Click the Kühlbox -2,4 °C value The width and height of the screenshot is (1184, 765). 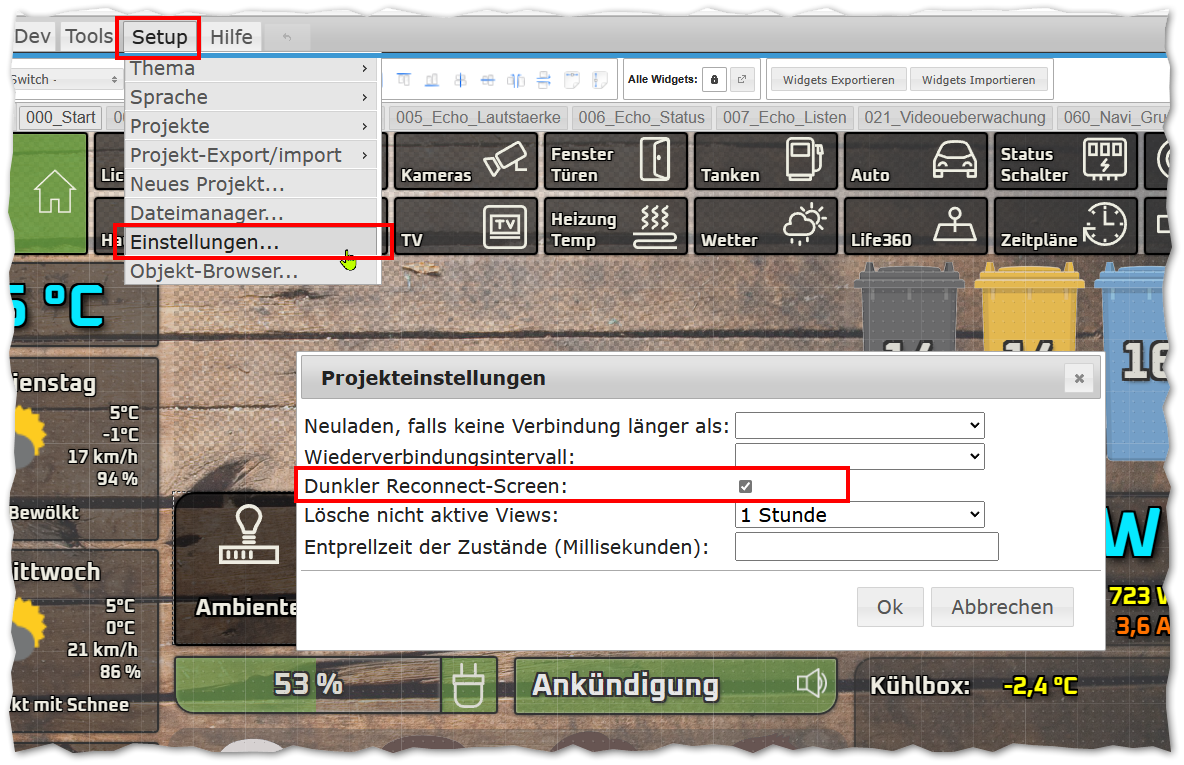pos(1040,686)
